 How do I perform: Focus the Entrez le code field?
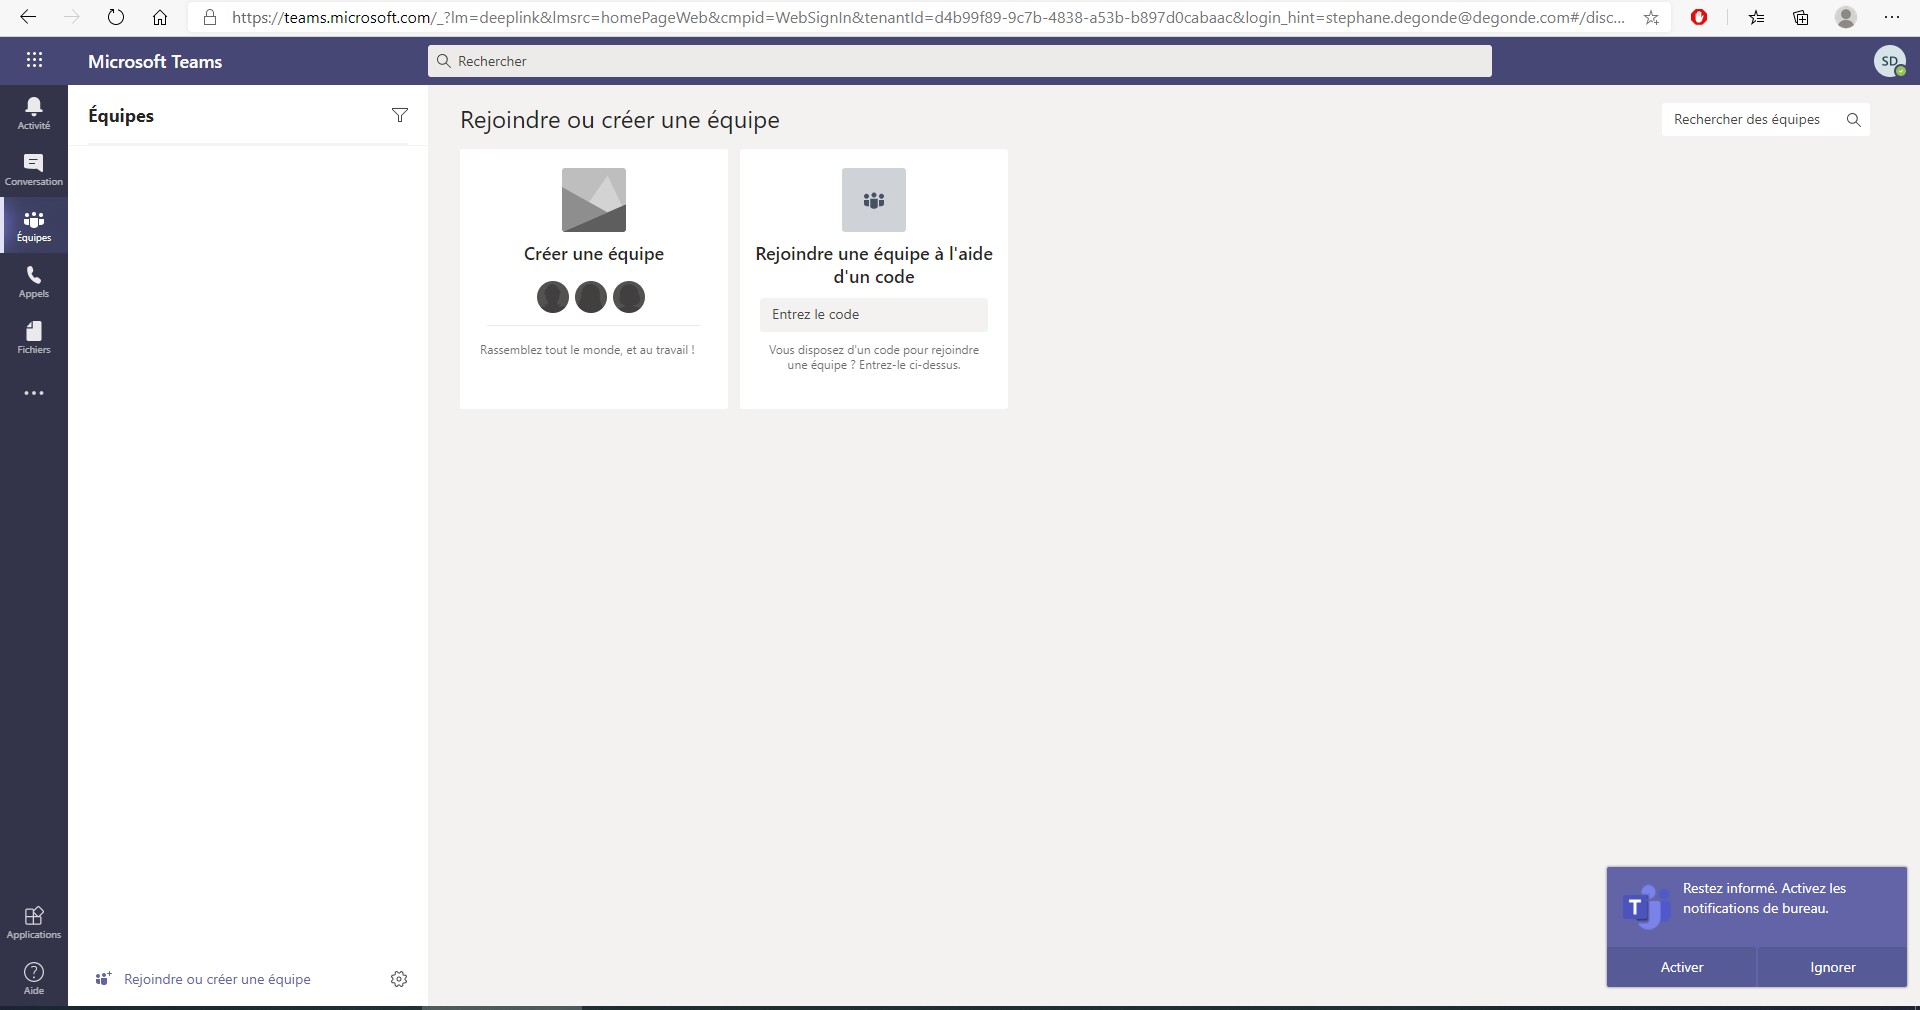pos(874,314)
